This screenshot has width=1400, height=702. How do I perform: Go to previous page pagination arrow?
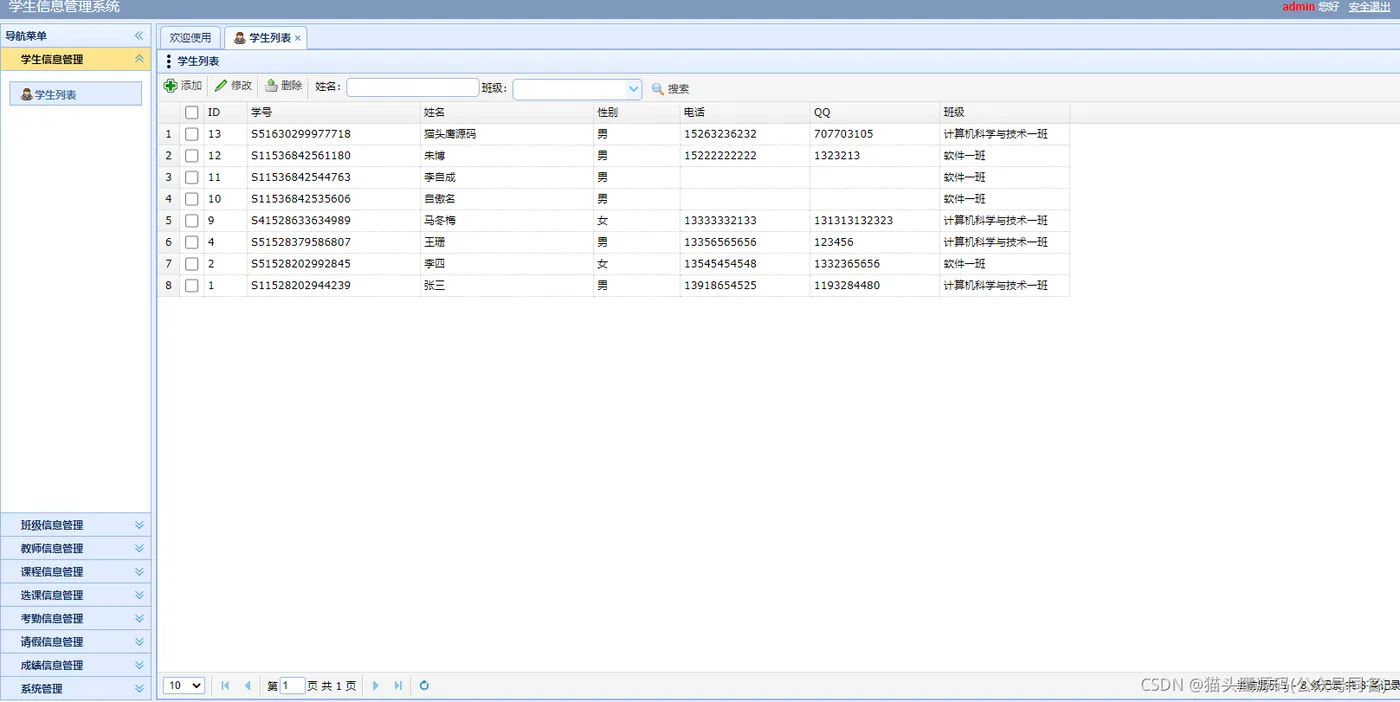pos(247,686)
